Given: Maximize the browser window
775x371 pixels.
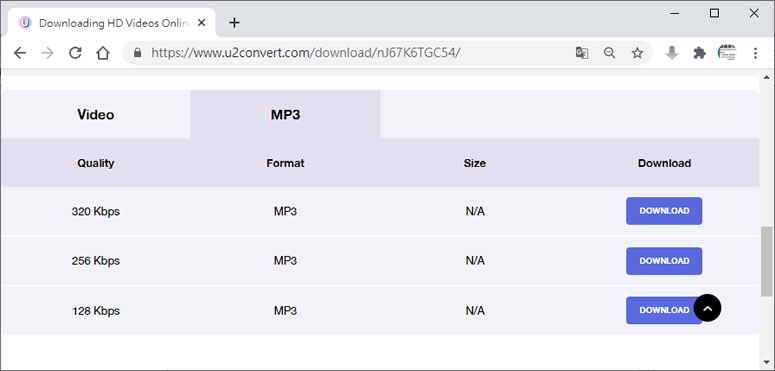Looking at the screenshot, I should 714,13.
